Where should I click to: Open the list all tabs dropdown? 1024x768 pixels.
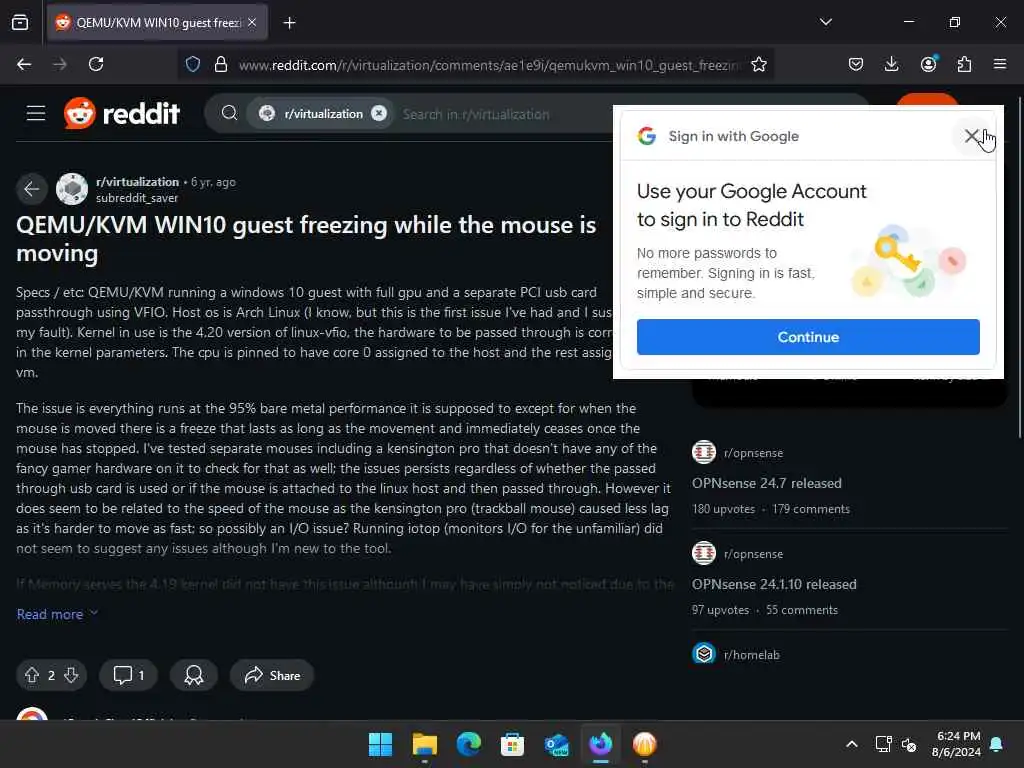tap(825, 22)
